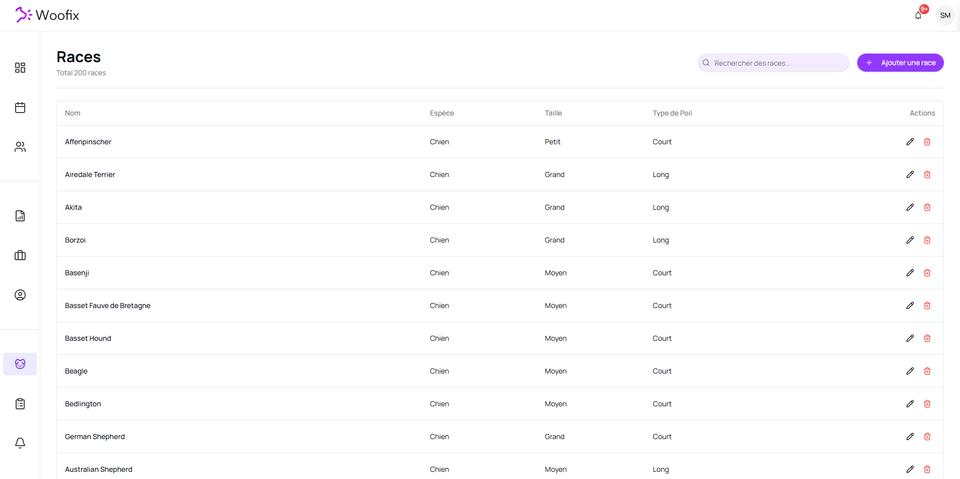Click the notifications bell in top header
This screenshot has height=479, width=960.
pos(918,15)
